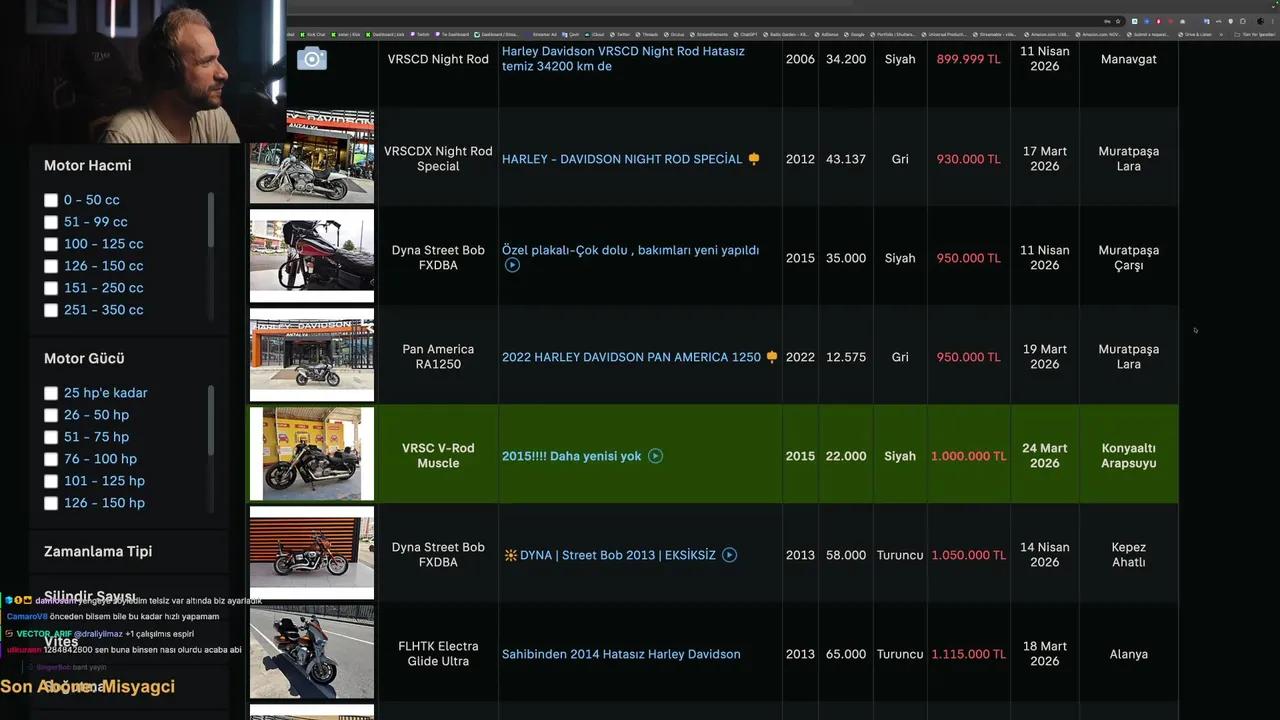1280x720 pixels.
Task: Open the Drive & Listen bookmark
Action: pos(1195,34)
